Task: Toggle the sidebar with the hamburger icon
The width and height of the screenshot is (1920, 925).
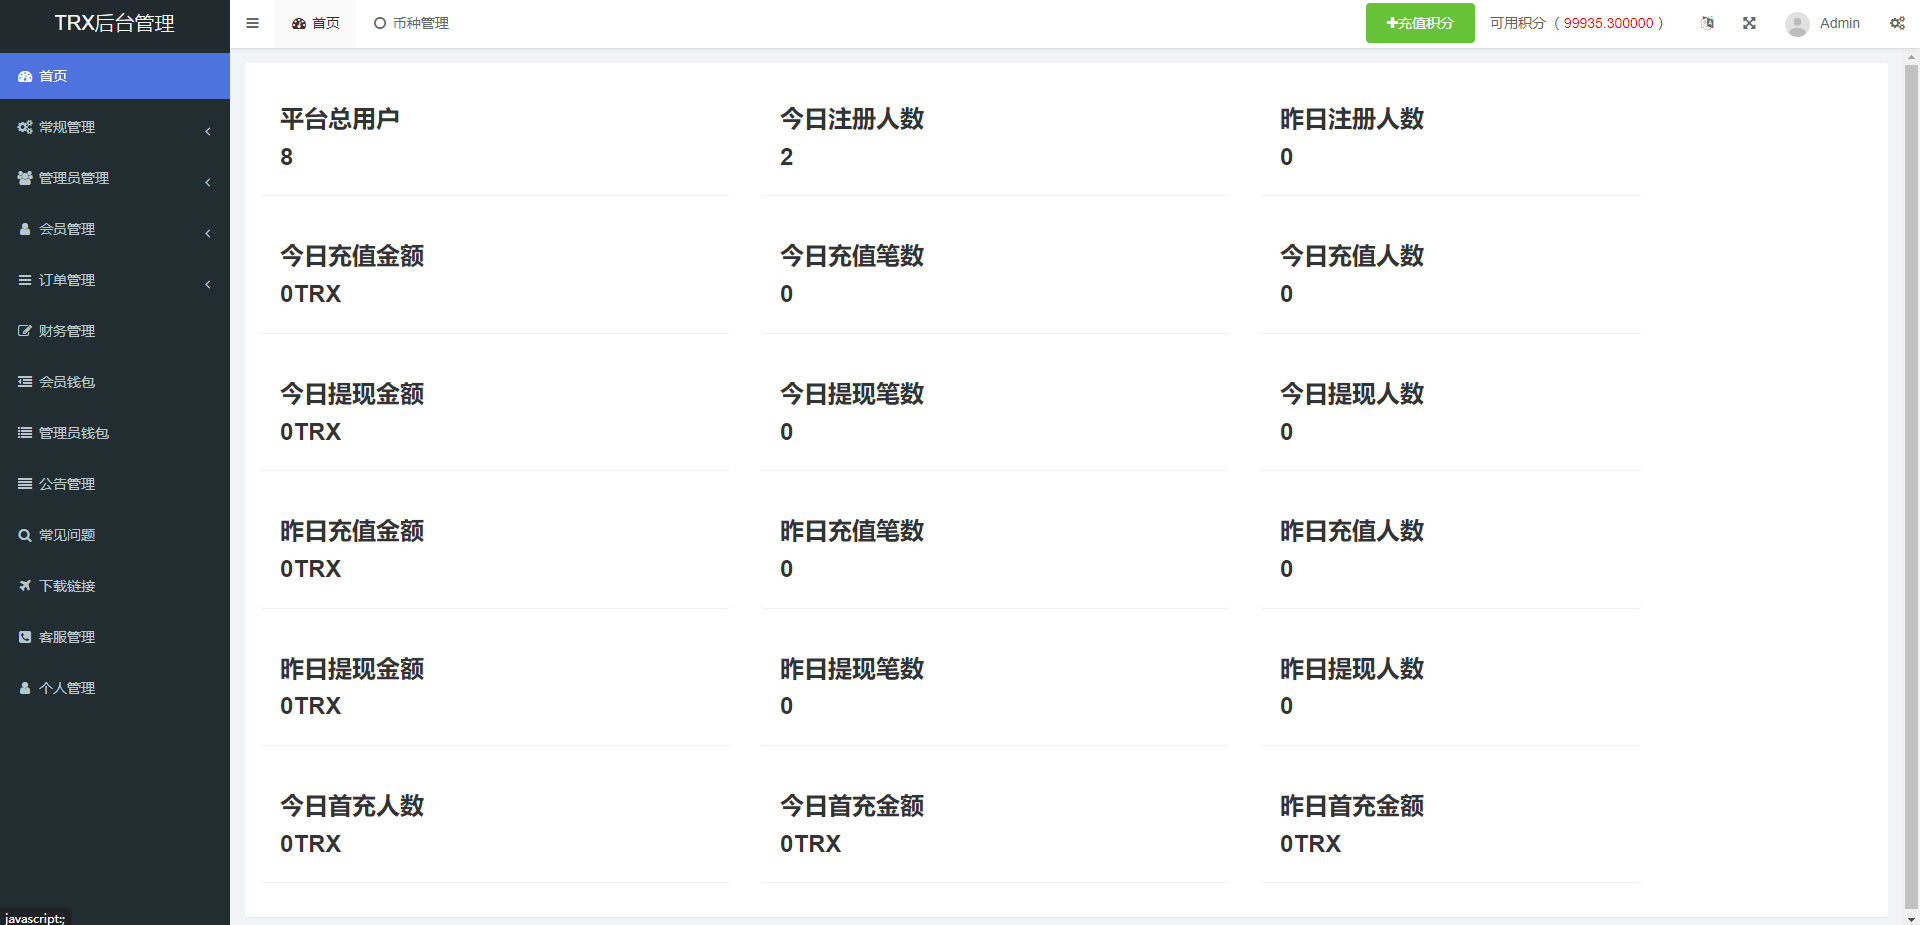Action: click(252, 23)
